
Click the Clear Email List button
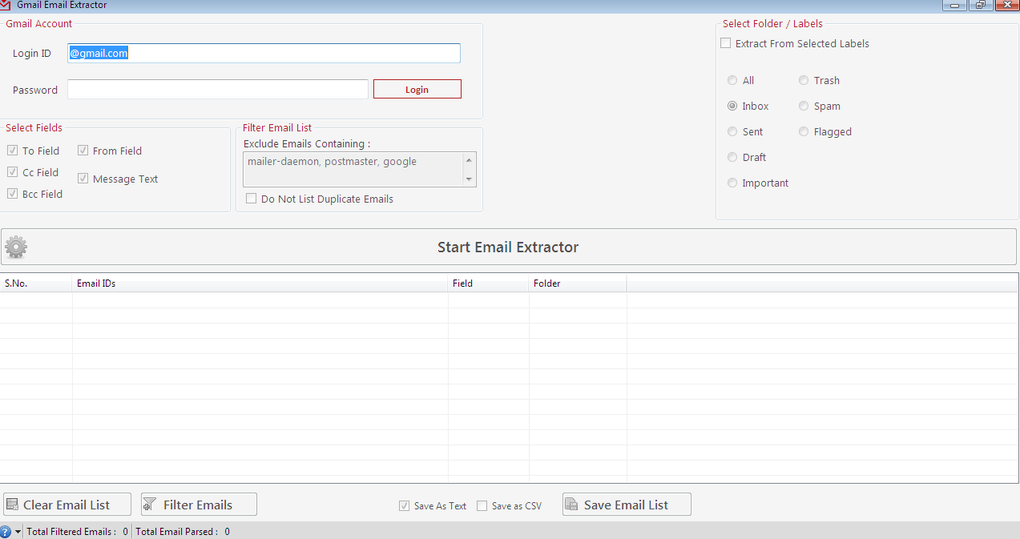[x=67, y=505]
